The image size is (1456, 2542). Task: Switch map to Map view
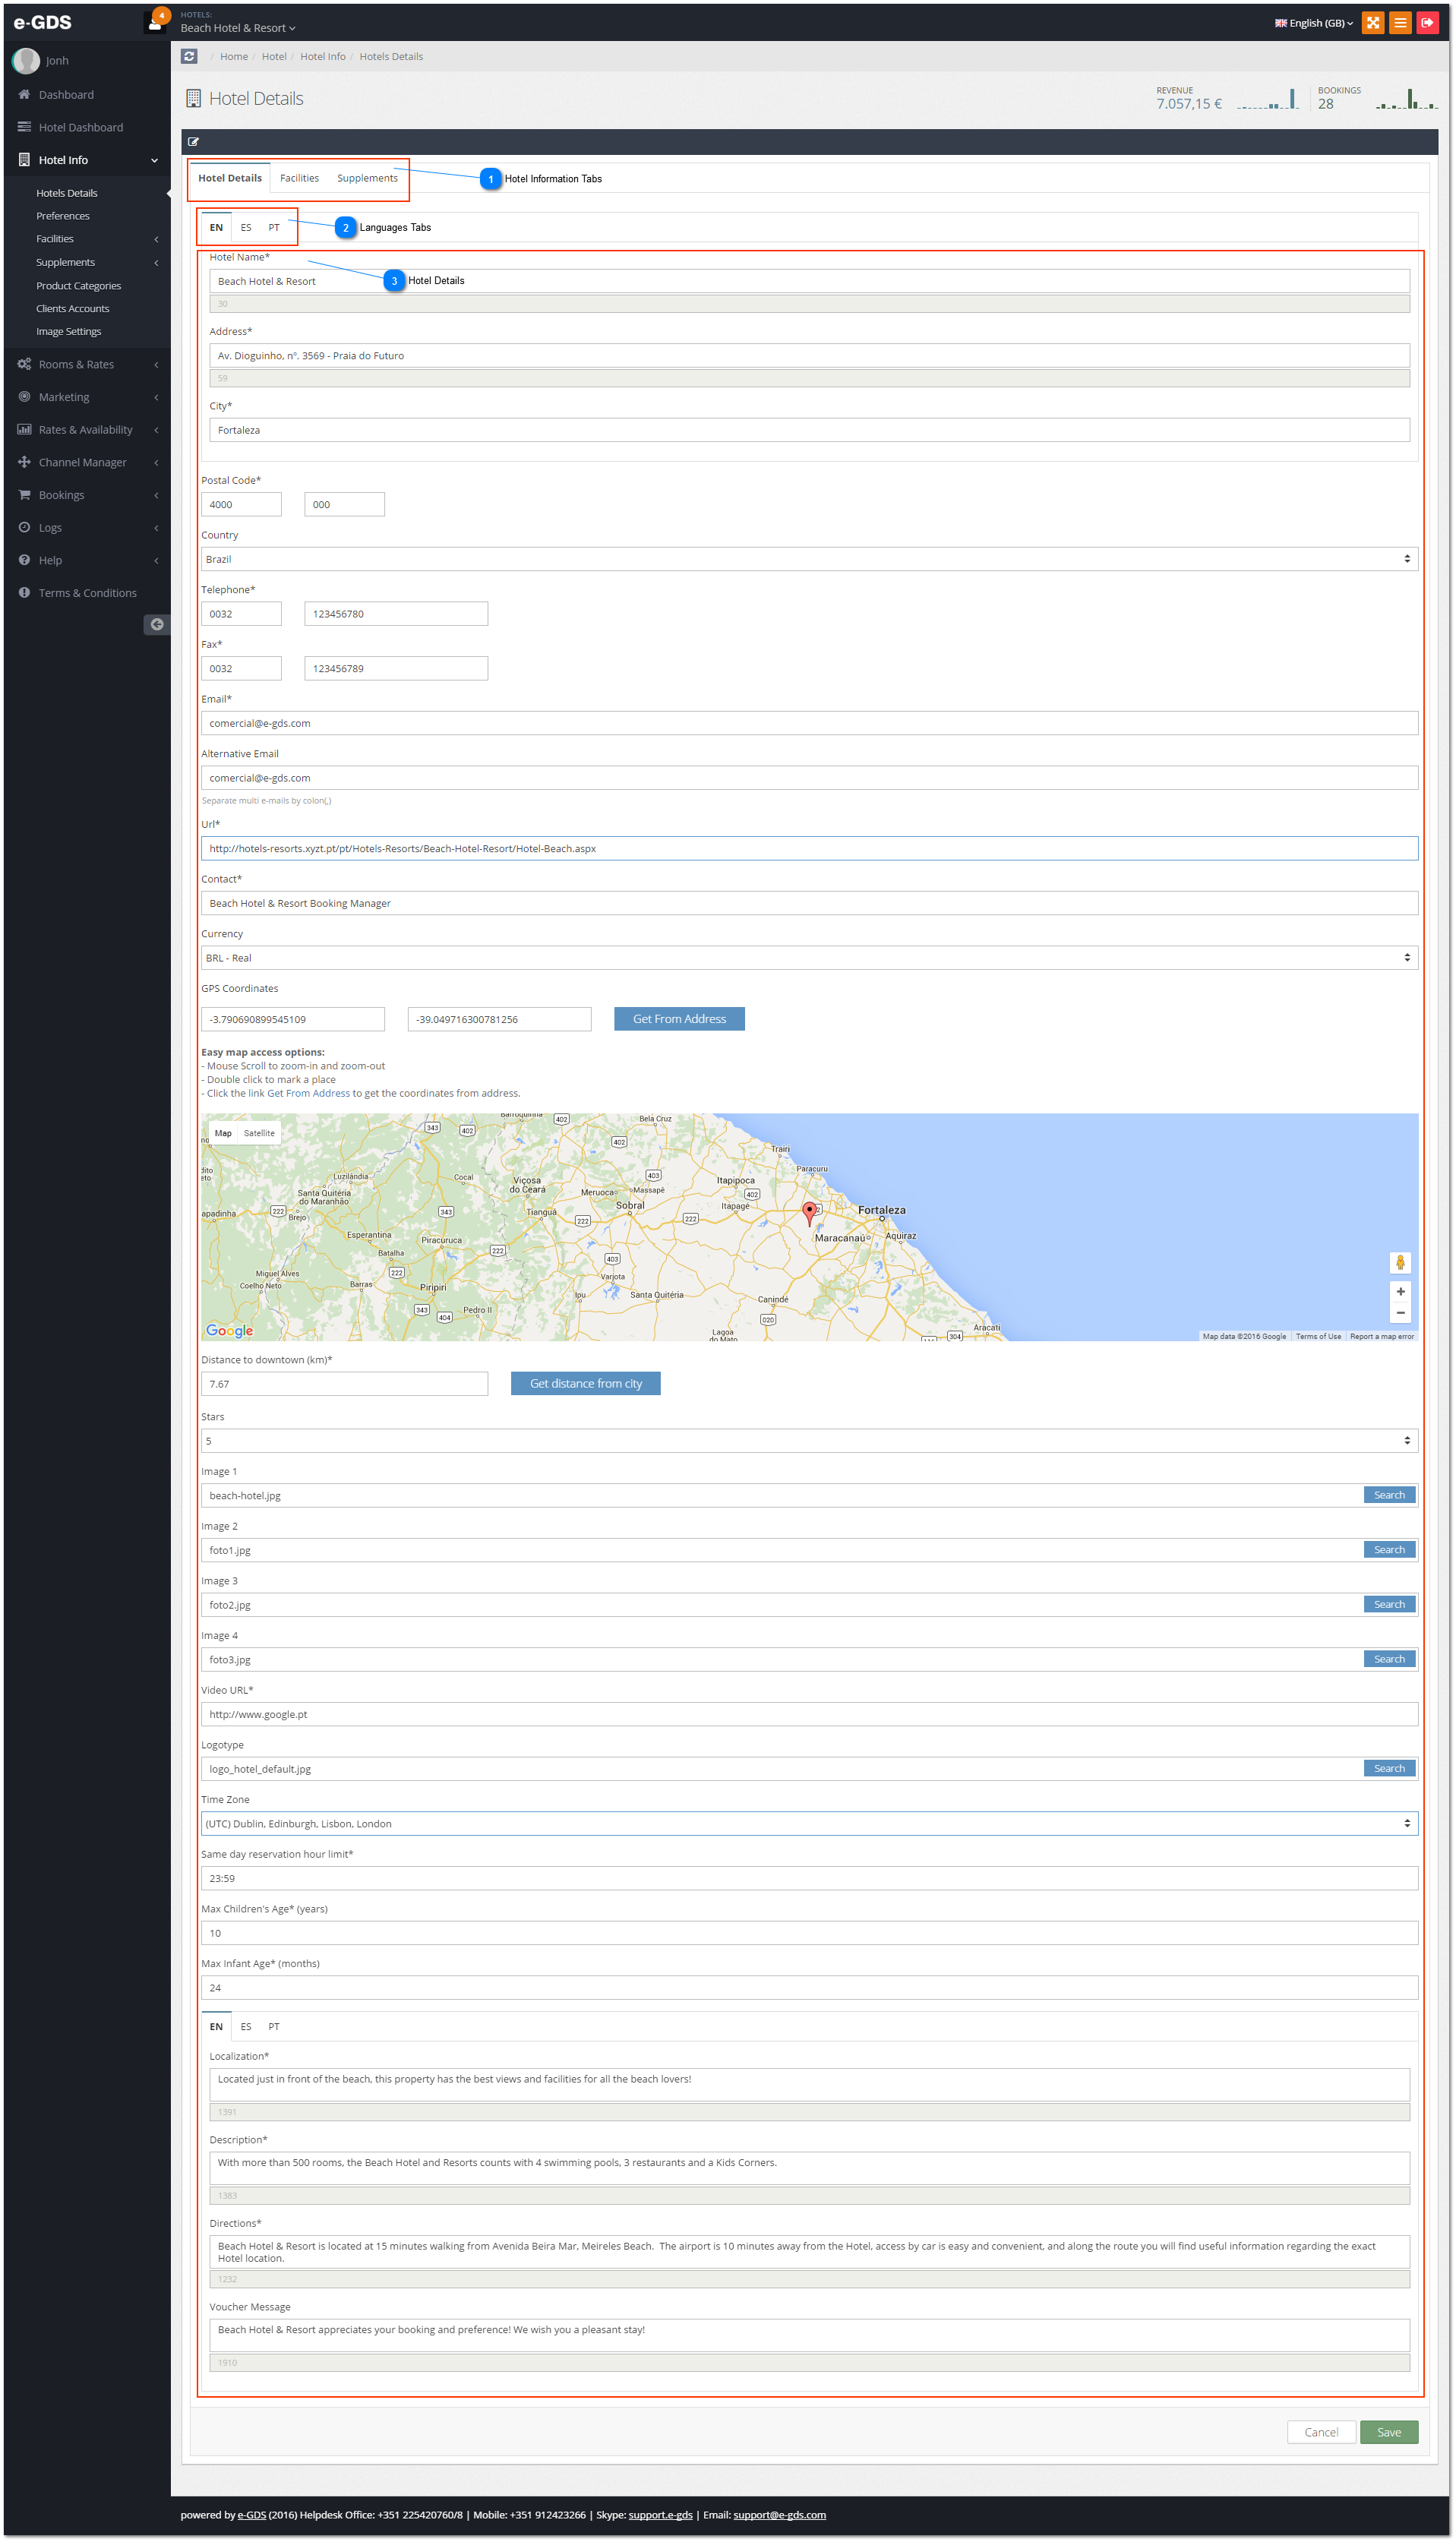click(x=223, y=1133)
